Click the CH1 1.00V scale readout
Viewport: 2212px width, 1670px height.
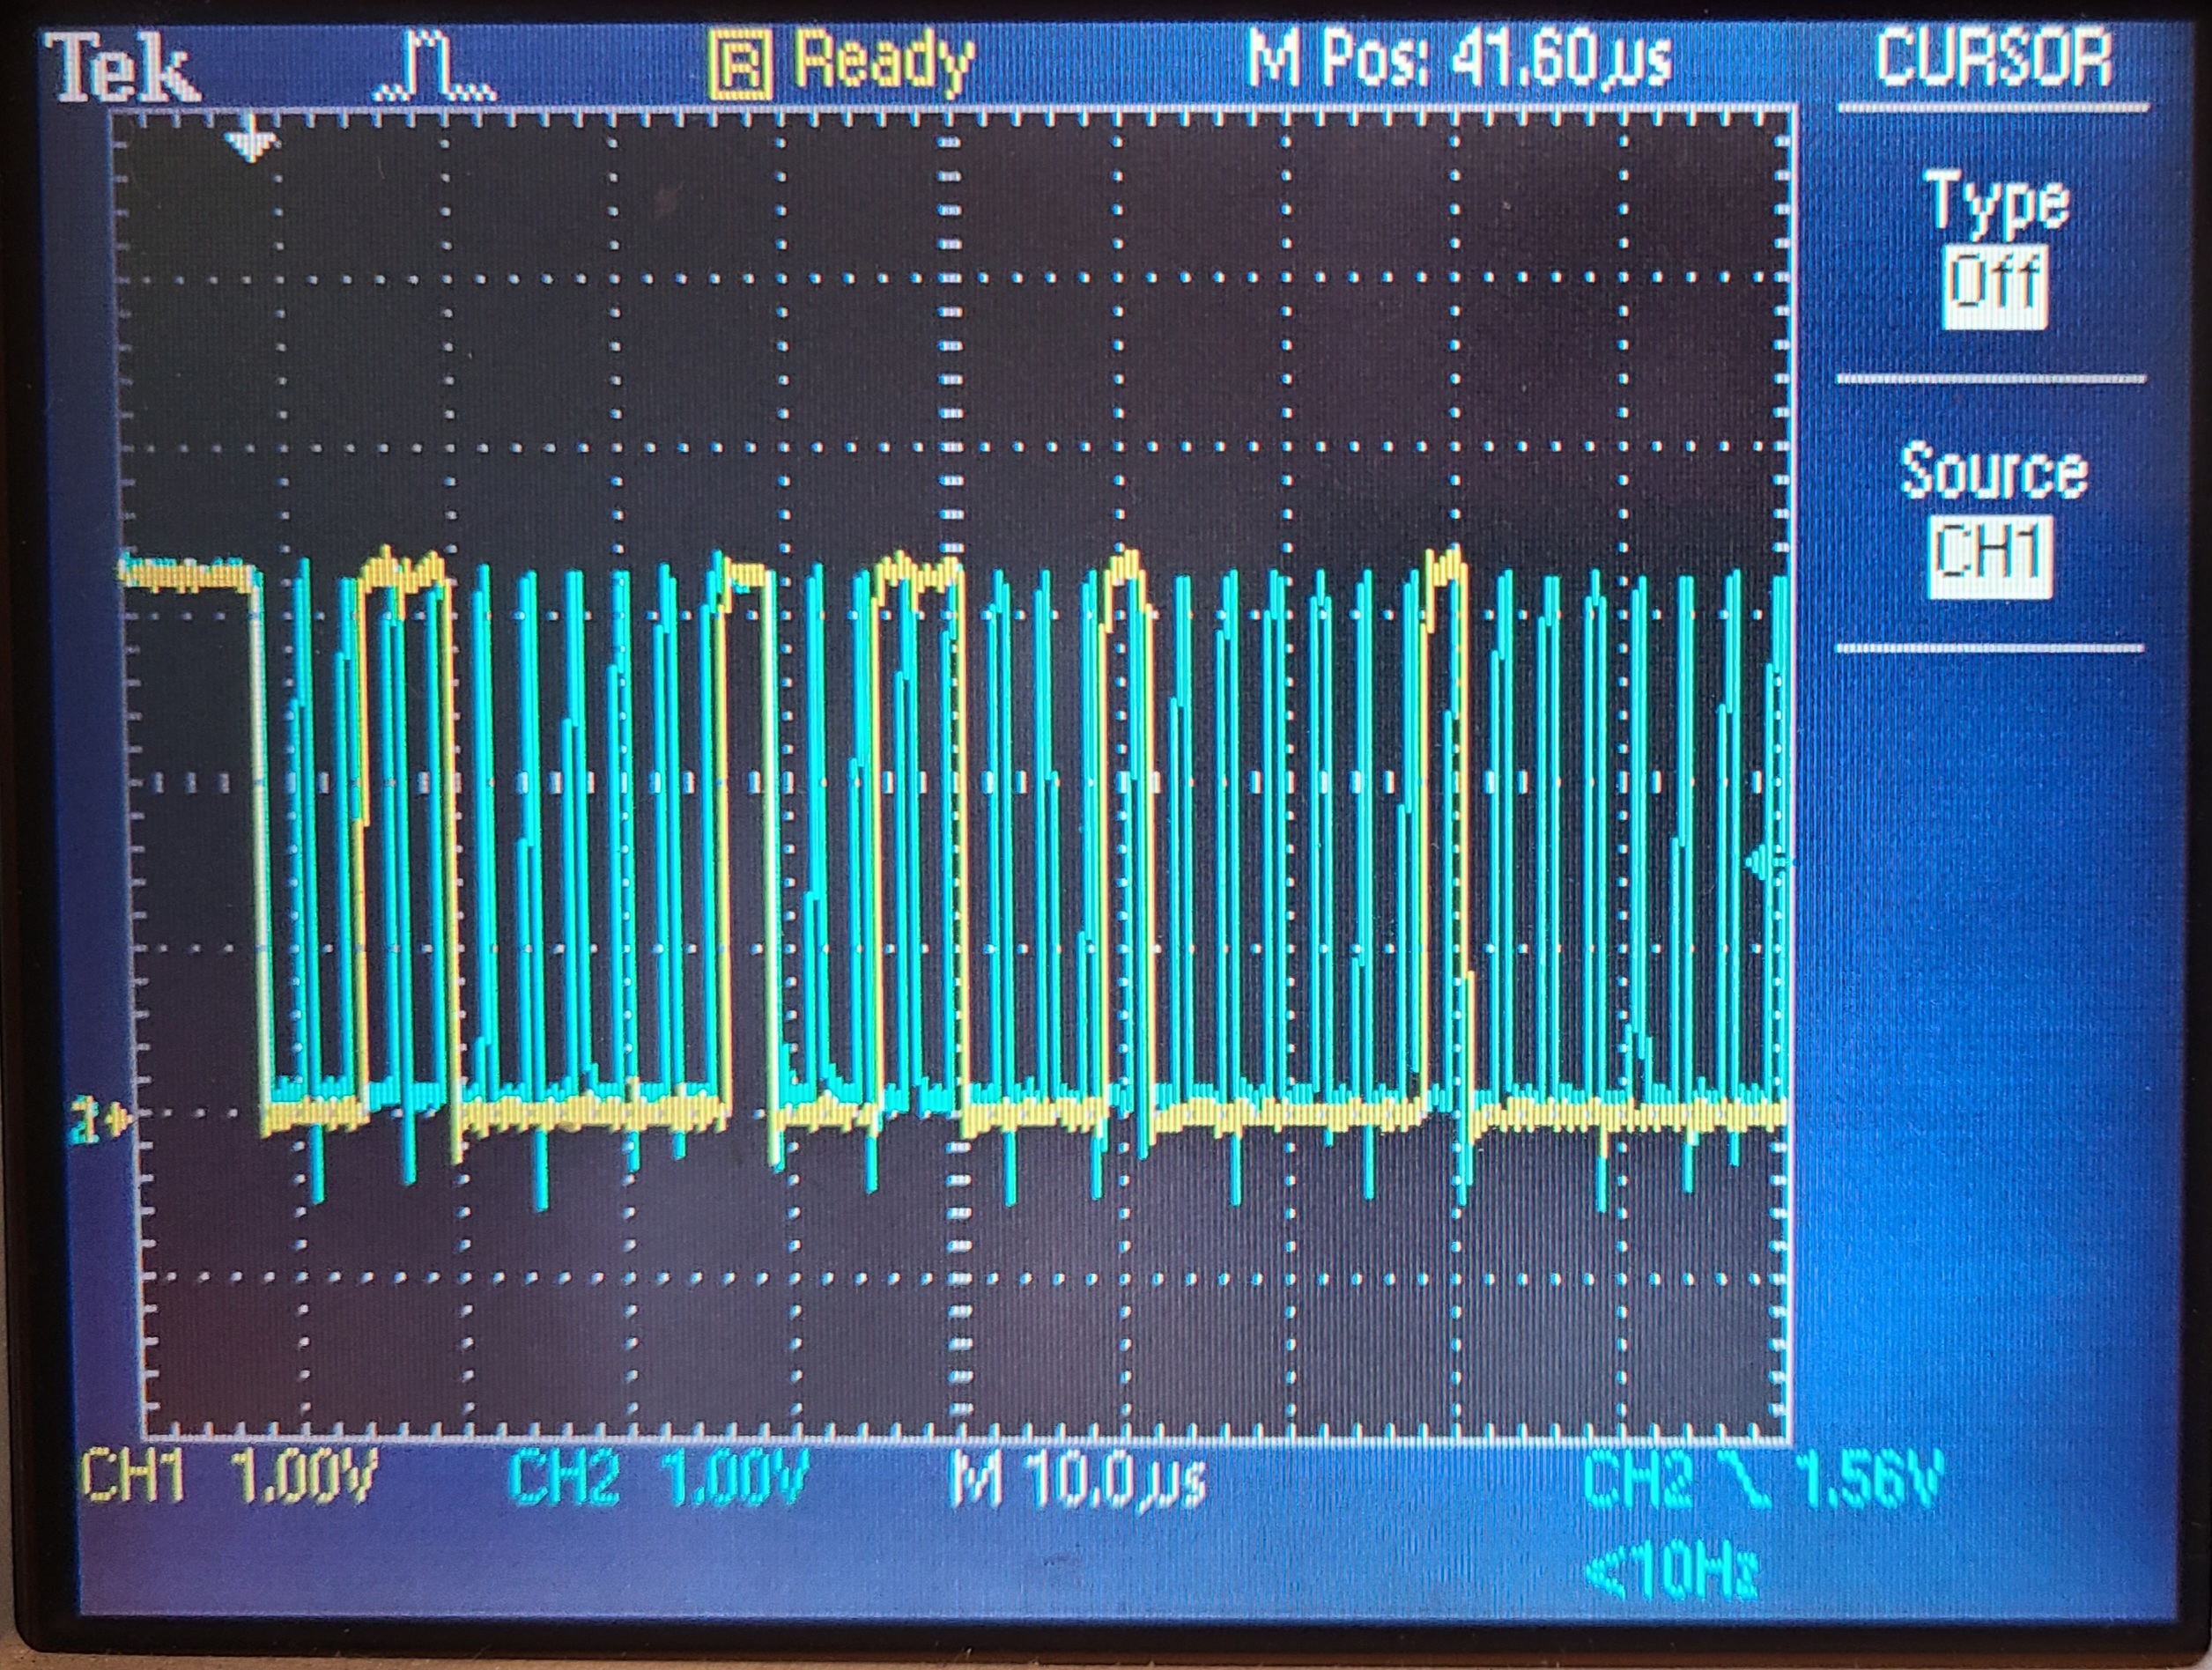pos(230,1478)
